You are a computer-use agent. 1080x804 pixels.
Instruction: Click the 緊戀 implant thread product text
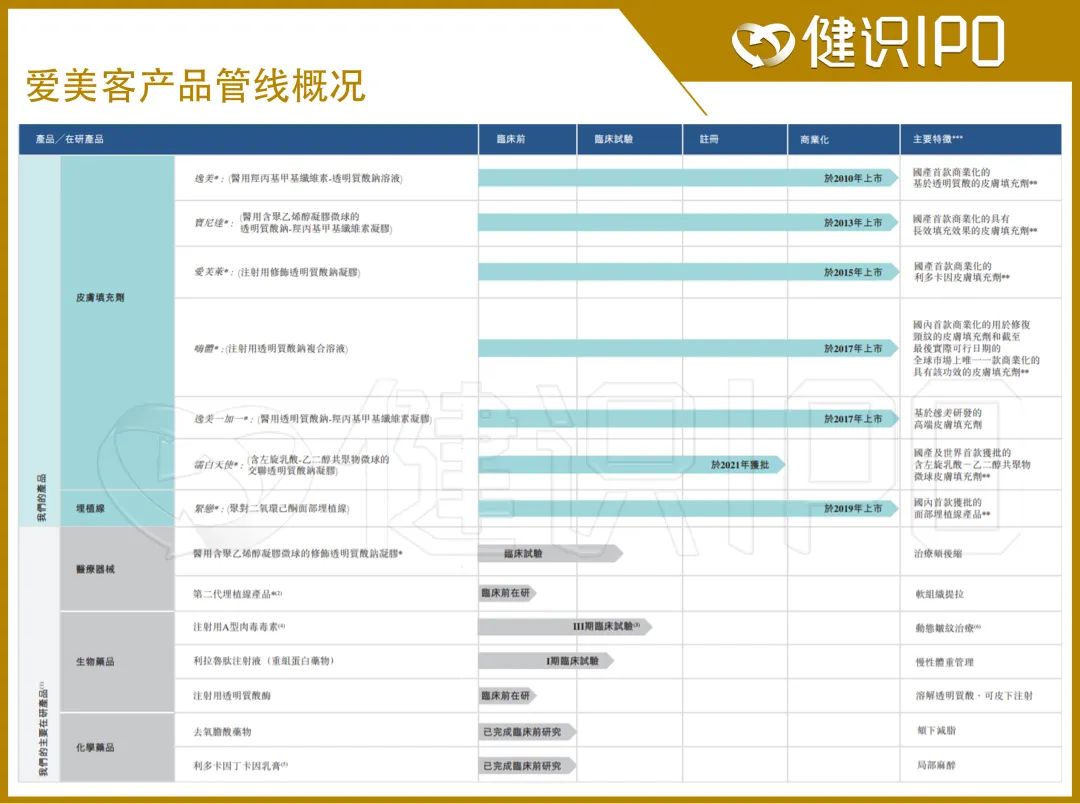(271, 508)
